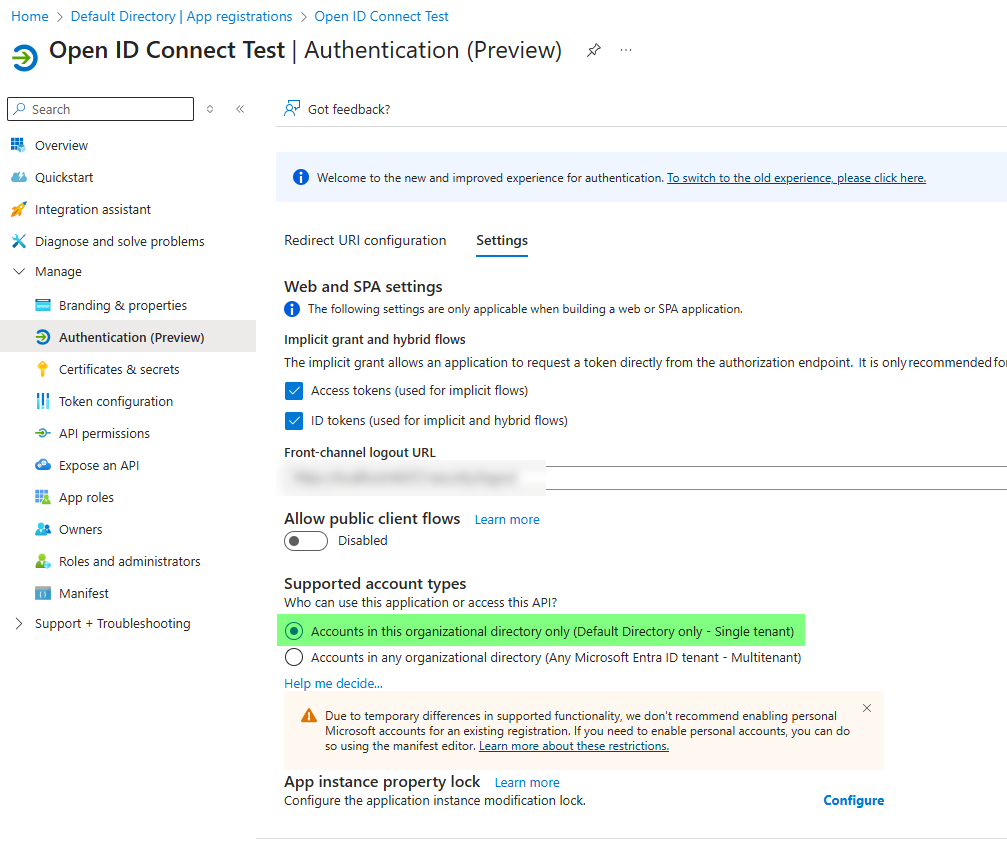Click the Integration assistant rocket icon
The width and height of the screenshot is (1007, 842).
click(18, 209)
